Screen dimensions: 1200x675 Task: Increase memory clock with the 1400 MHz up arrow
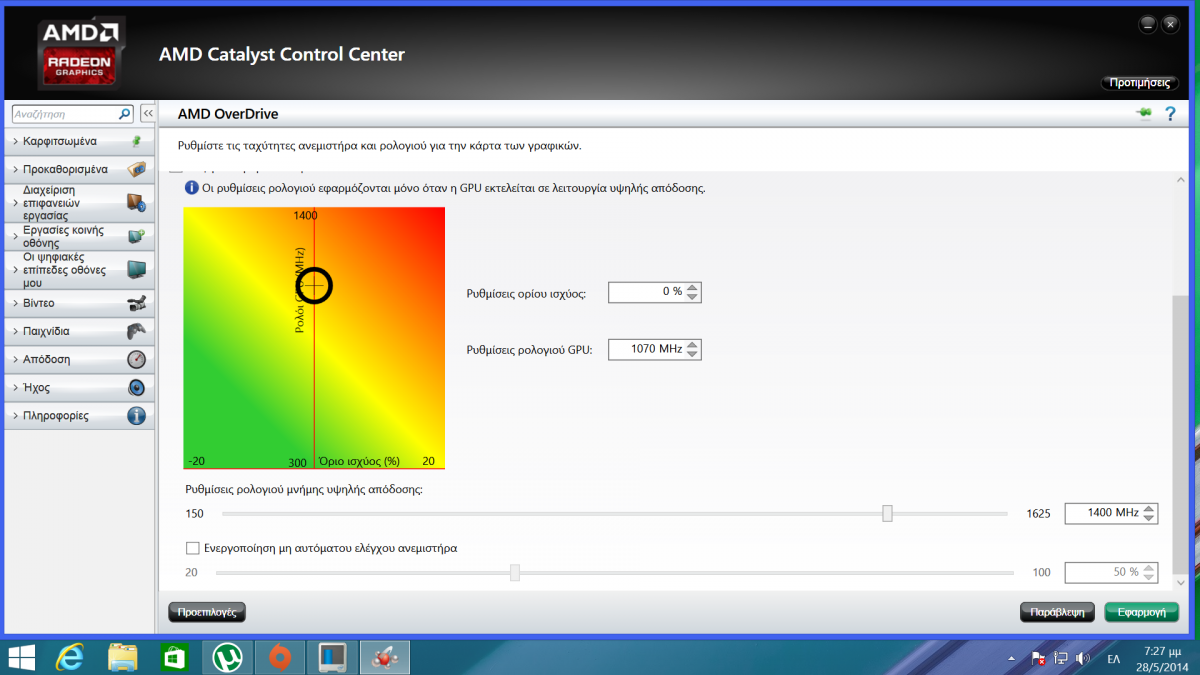[x=1150, y=508]
